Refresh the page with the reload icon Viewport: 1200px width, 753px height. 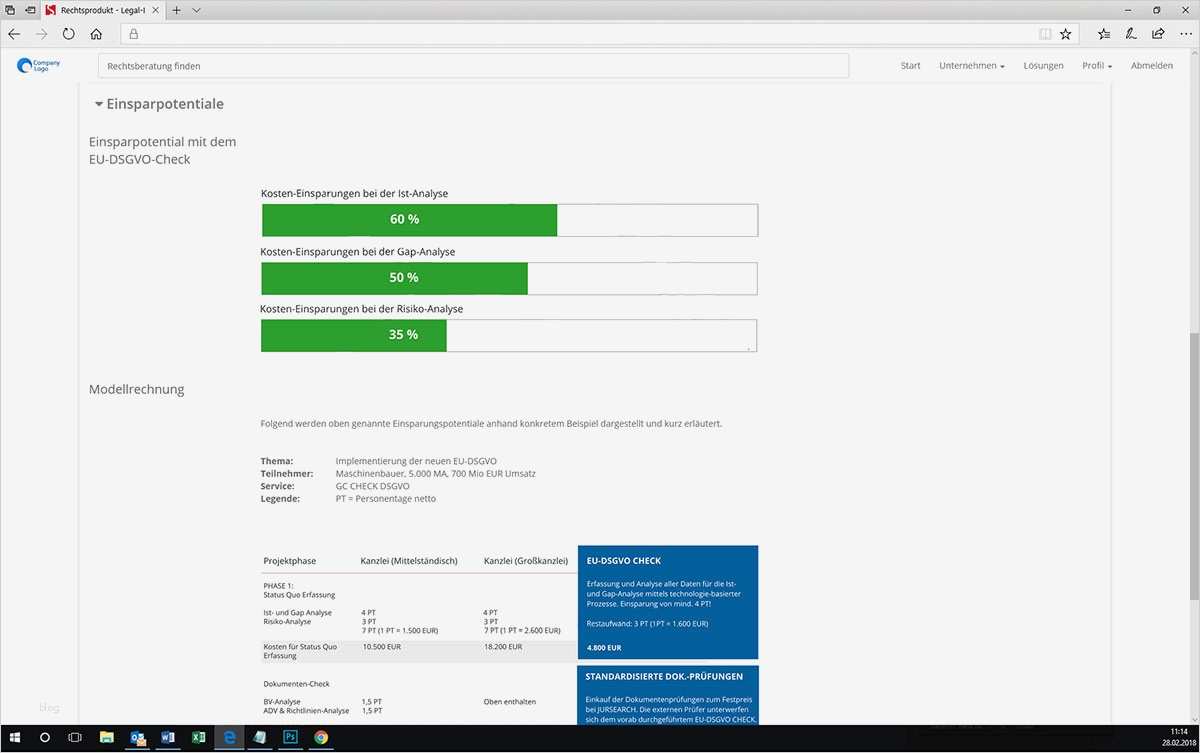pos(67,33)
